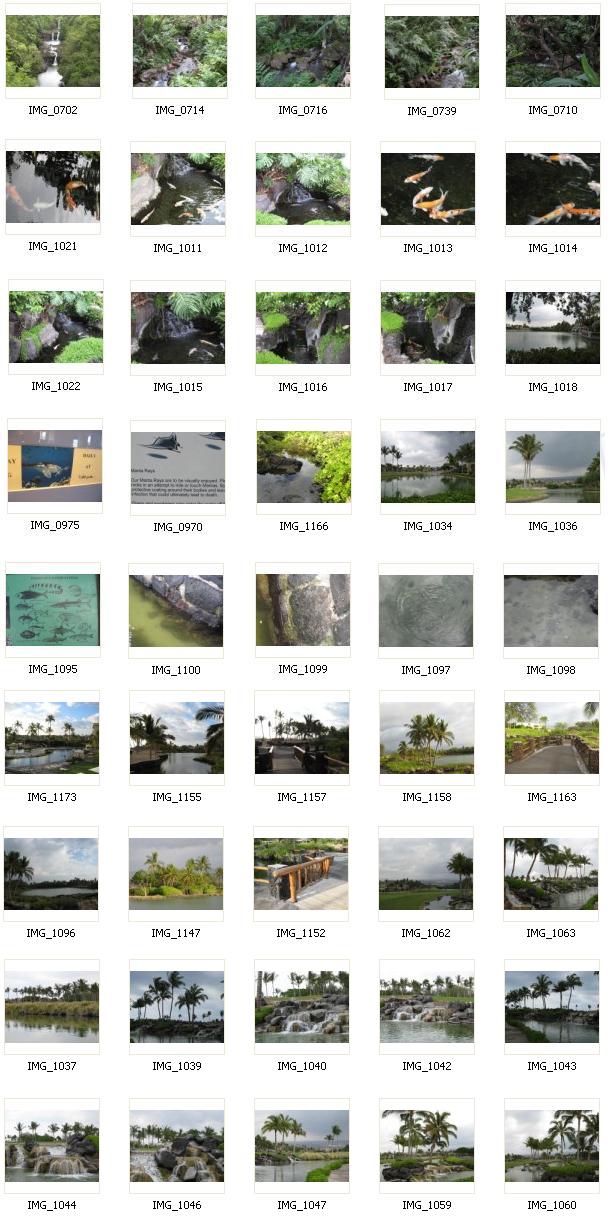The image size is (611, 1225).
Task: Select the IMG_0702 waterfall thumbnail
Action: pyautogui.click(x=52, y=51)
